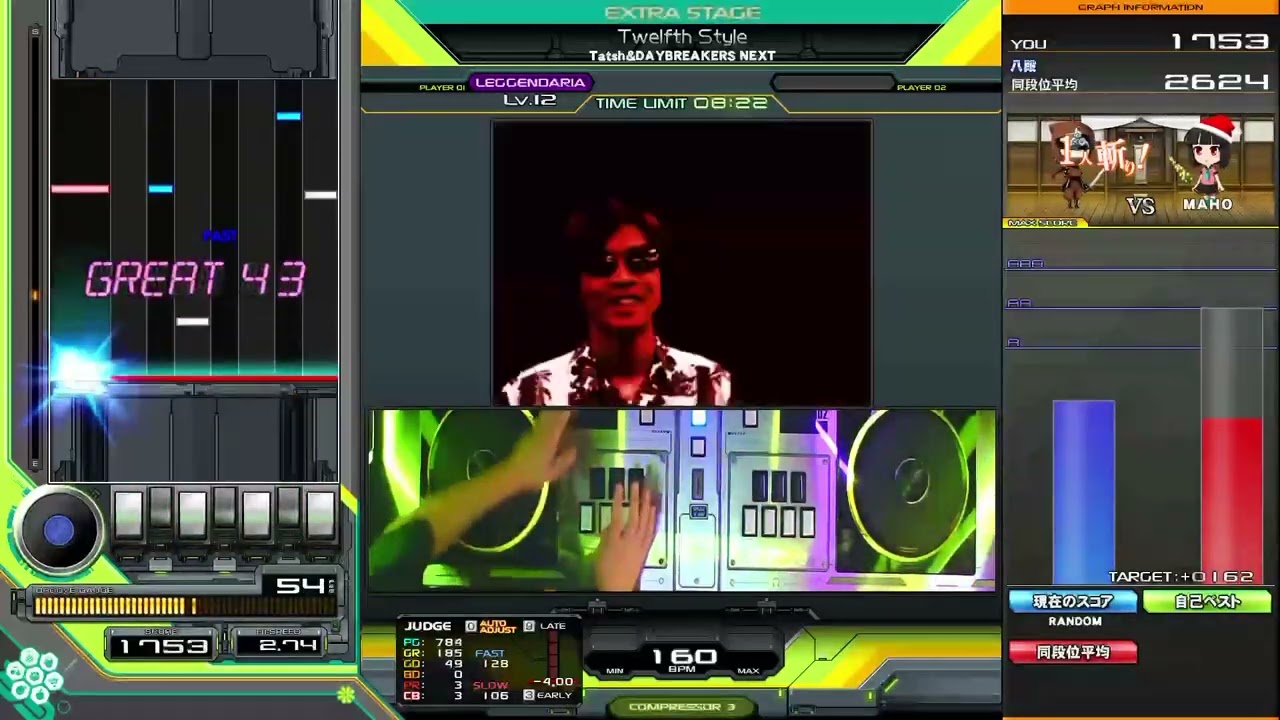Click the blue current-score graph bar
Viewport: 1280px width, 720px height.
(1083, 492)
